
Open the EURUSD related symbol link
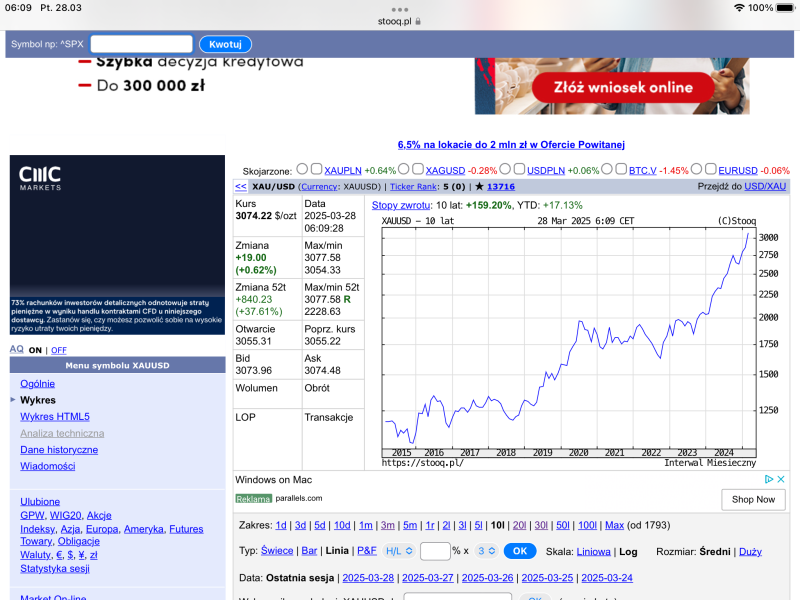tap(738, 170)
